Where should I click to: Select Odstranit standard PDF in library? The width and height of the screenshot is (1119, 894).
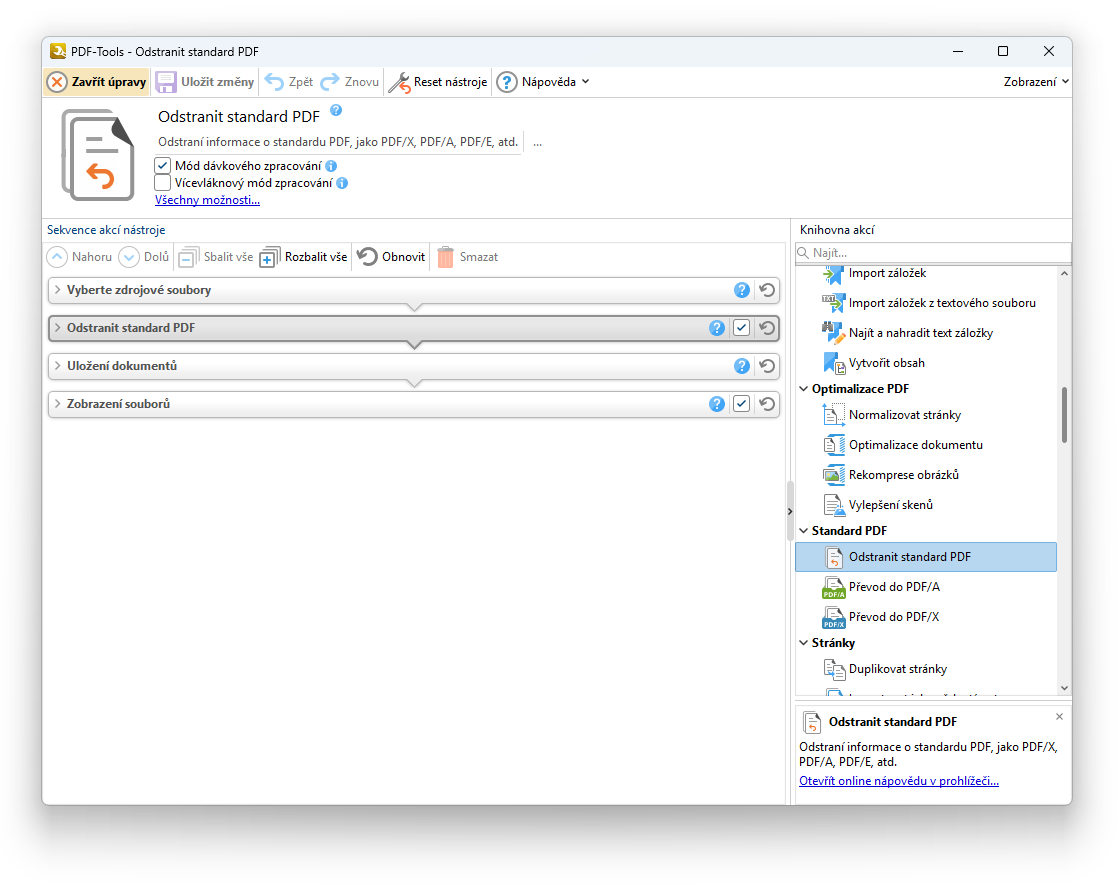click(x=926, y=557)
